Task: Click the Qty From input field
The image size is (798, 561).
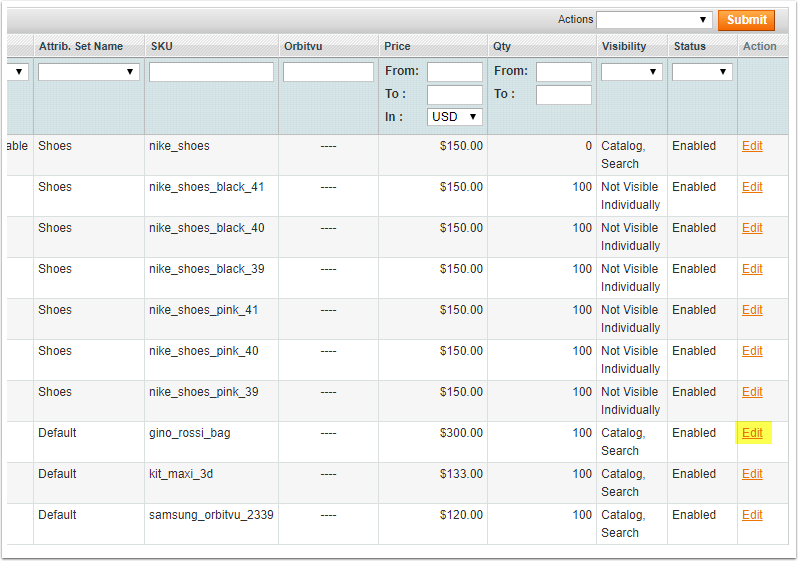Action: tap(564, 72)
